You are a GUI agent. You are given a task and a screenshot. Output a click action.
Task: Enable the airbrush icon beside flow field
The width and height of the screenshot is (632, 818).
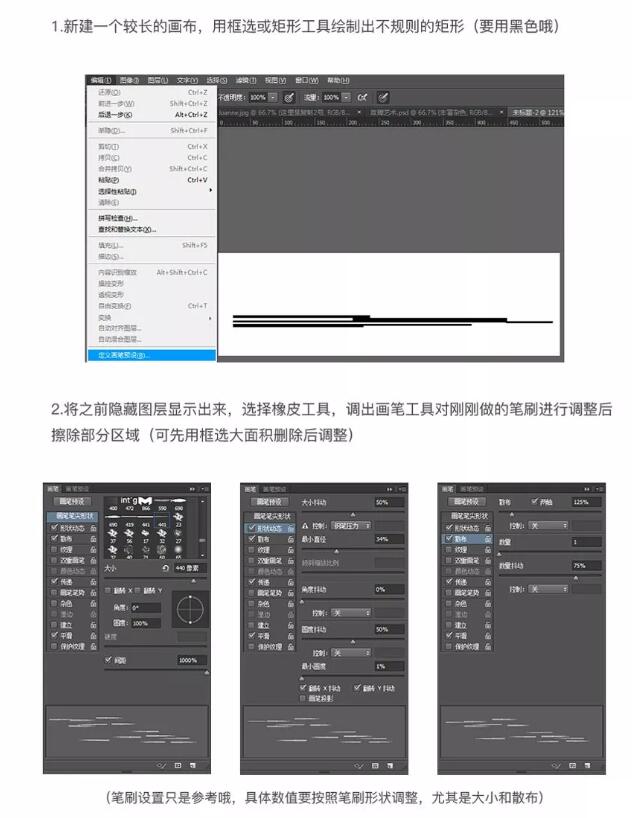click(362, 98)
